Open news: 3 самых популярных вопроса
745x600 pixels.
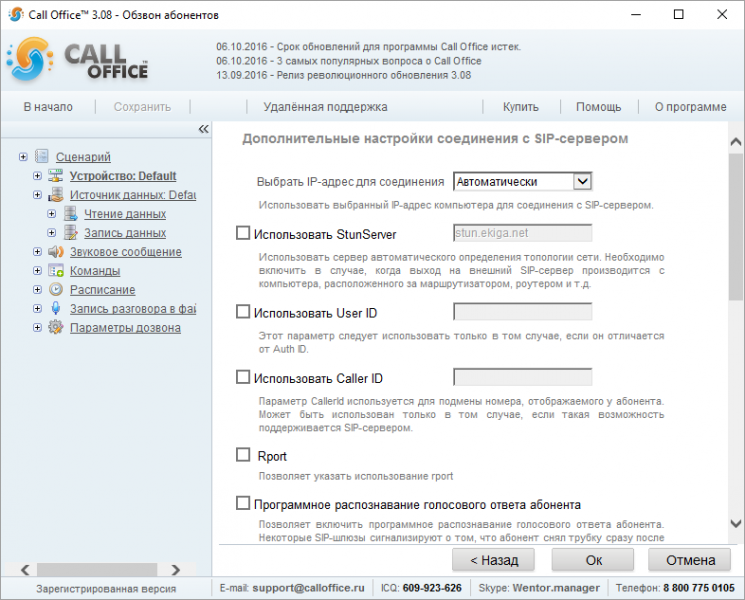coord(349,61)
